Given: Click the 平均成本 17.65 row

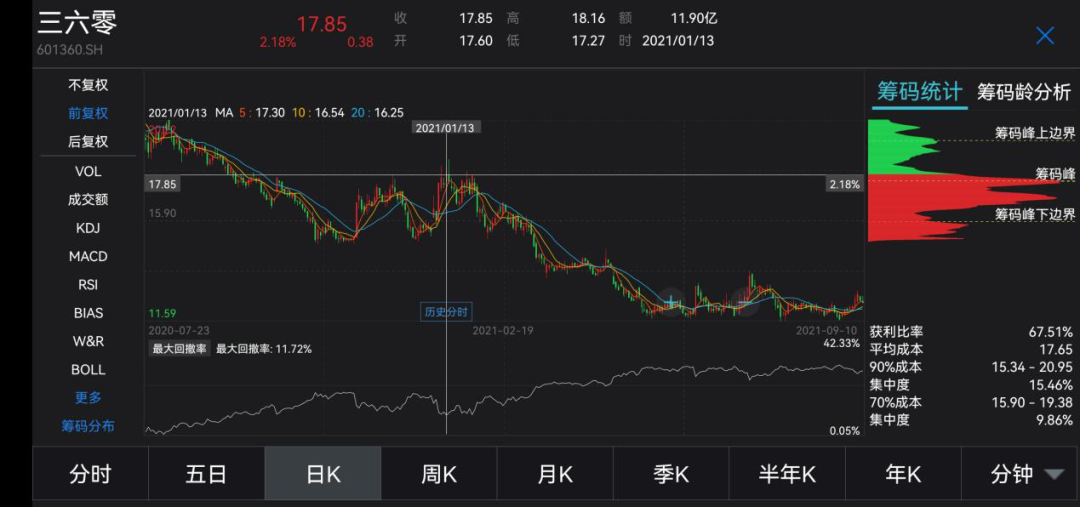Looking at the screenshot, I should (971, 349).
